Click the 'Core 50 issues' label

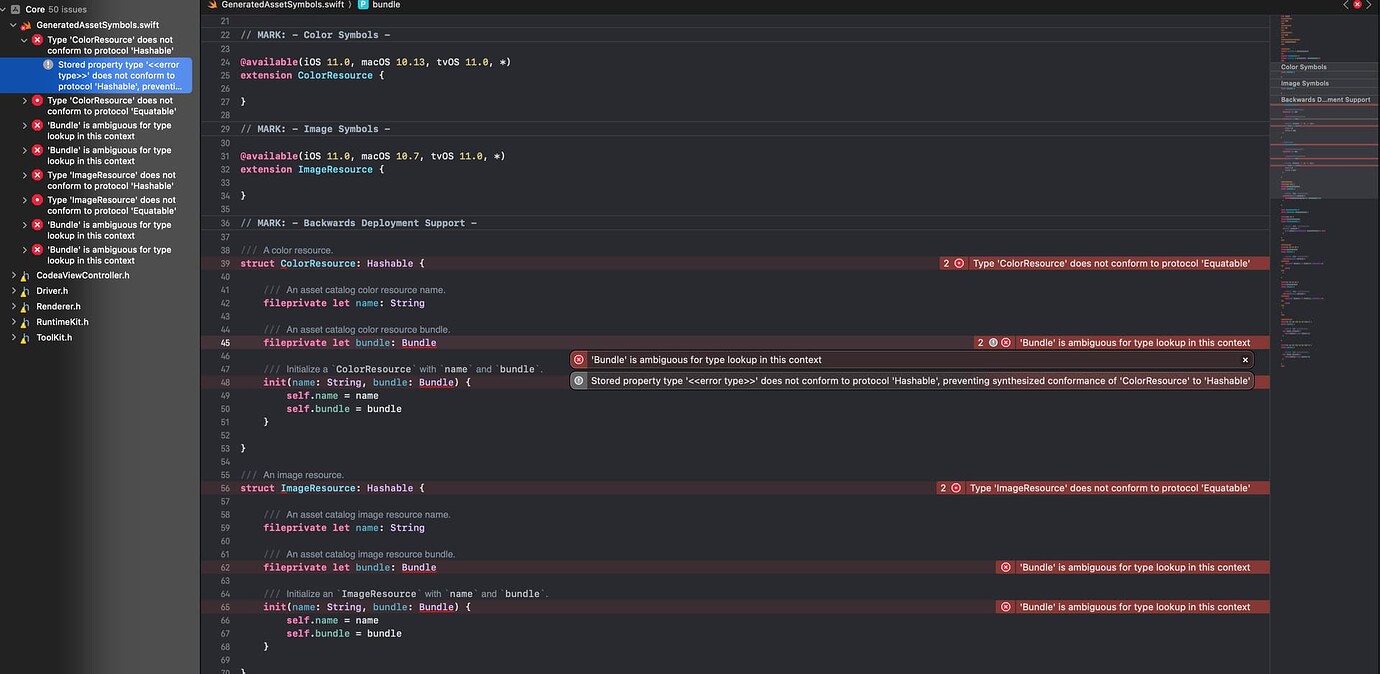click(56, 9)
